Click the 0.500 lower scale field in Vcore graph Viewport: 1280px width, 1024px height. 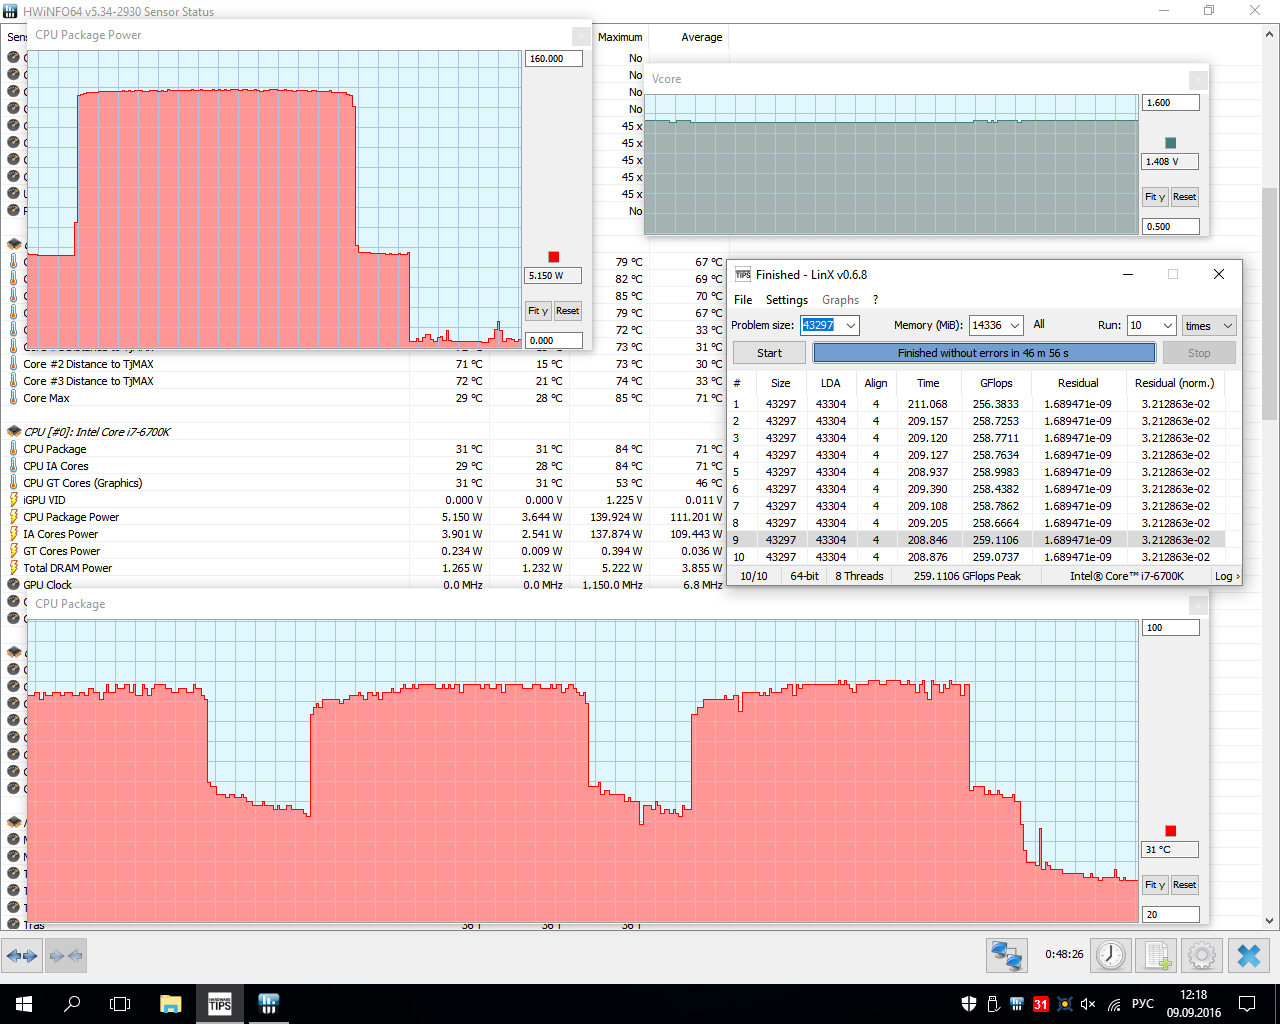[1171, 227]
